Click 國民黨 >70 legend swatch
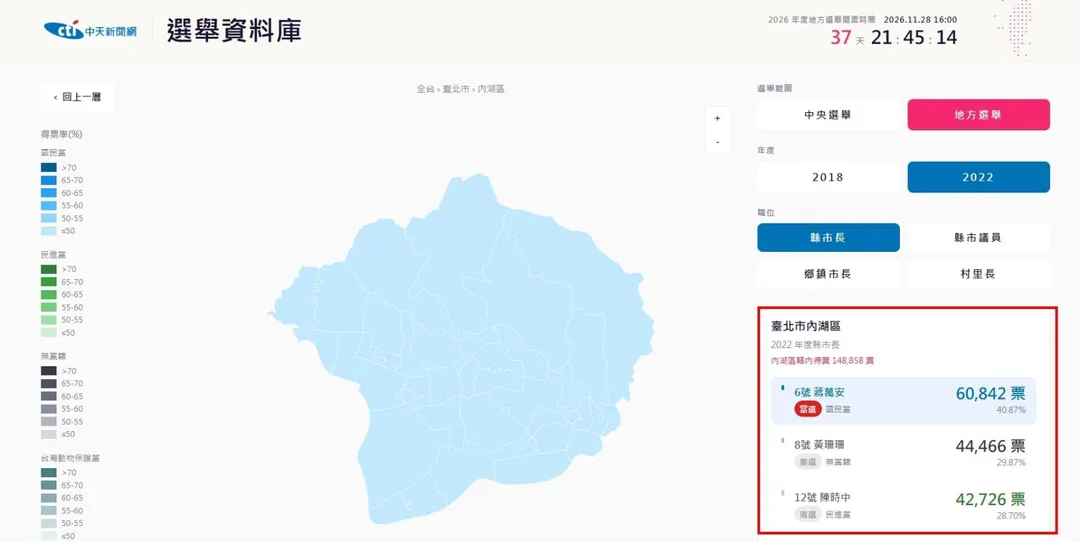Screen dimensions: 1080x542 pyautogui.click(x=48, y=167)
